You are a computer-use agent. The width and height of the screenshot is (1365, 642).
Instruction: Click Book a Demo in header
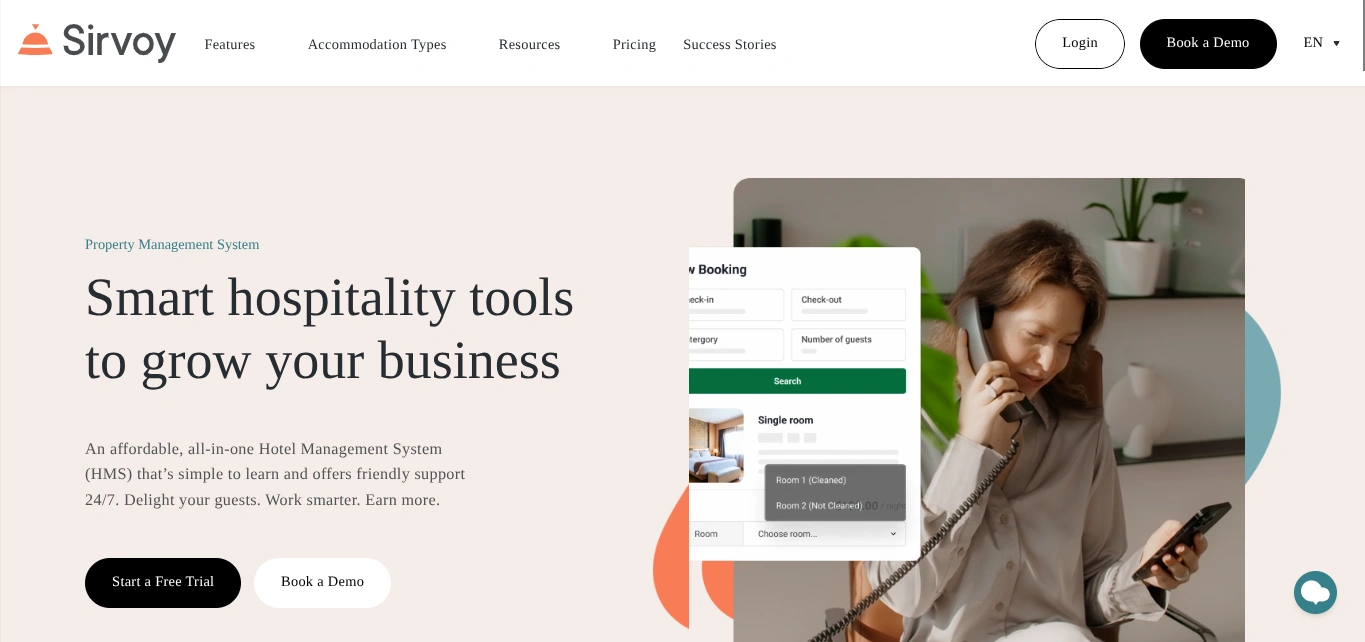(1208, 44)
